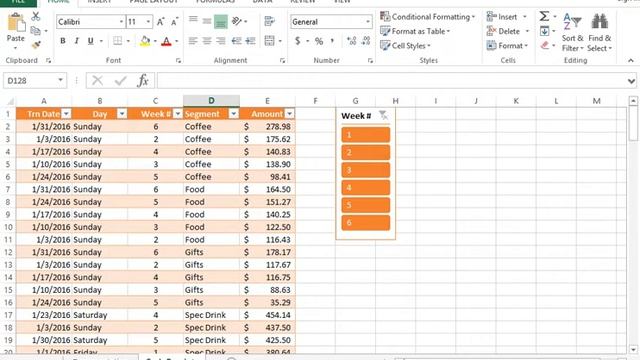Image resolution: width=640 pixels, height=360 pixels.
Task: Open the General number format dropdown
Action: [x=368, y=22]
